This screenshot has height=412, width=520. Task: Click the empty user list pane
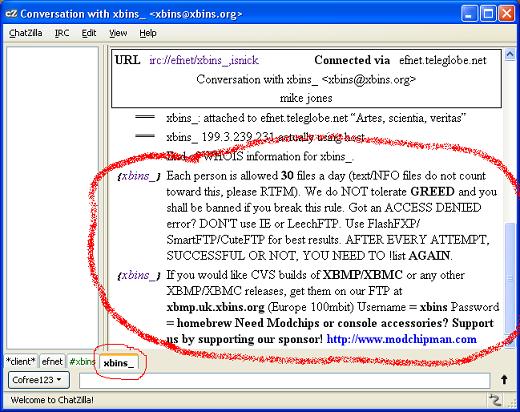52,198
